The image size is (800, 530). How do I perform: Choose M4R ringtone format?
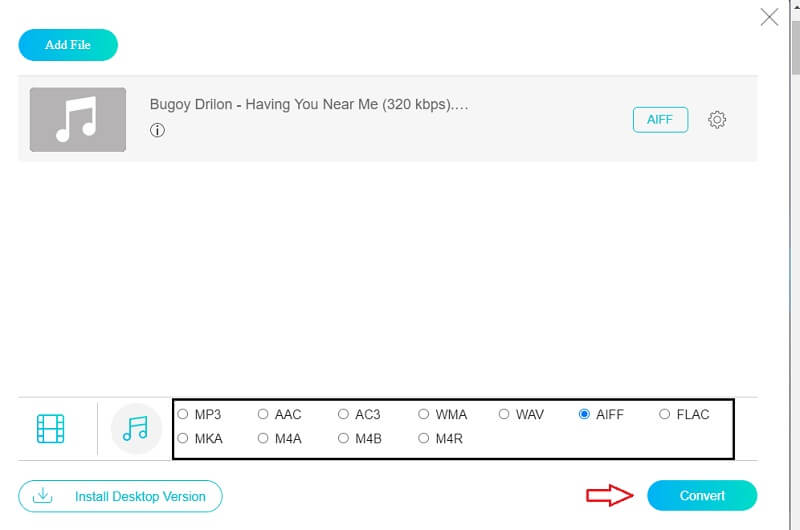tap(424, 438)
